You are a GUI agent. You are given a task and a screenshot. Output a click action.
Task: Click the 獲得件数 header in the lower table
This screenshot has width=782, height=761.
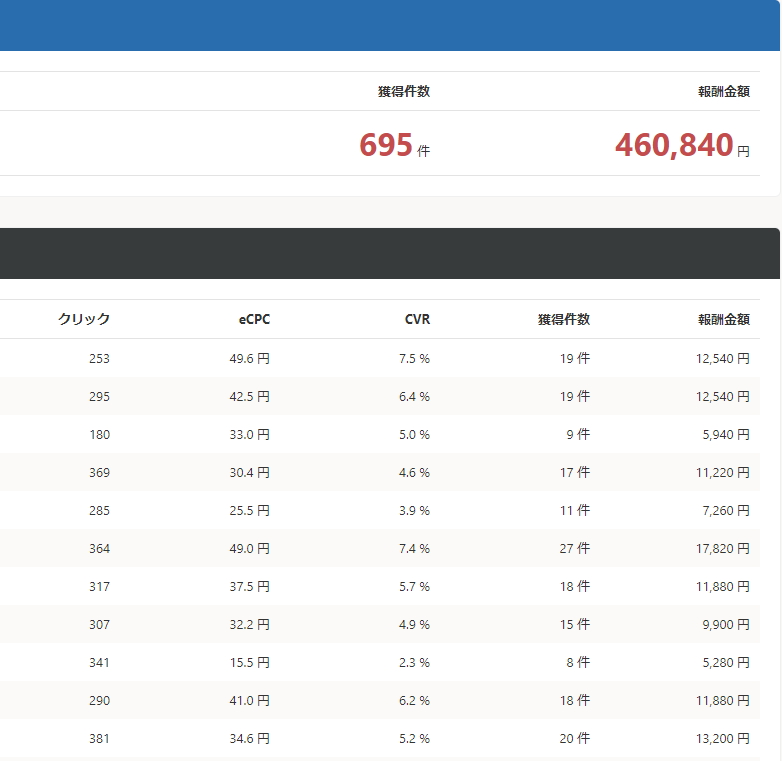click(x=563, y=319)
